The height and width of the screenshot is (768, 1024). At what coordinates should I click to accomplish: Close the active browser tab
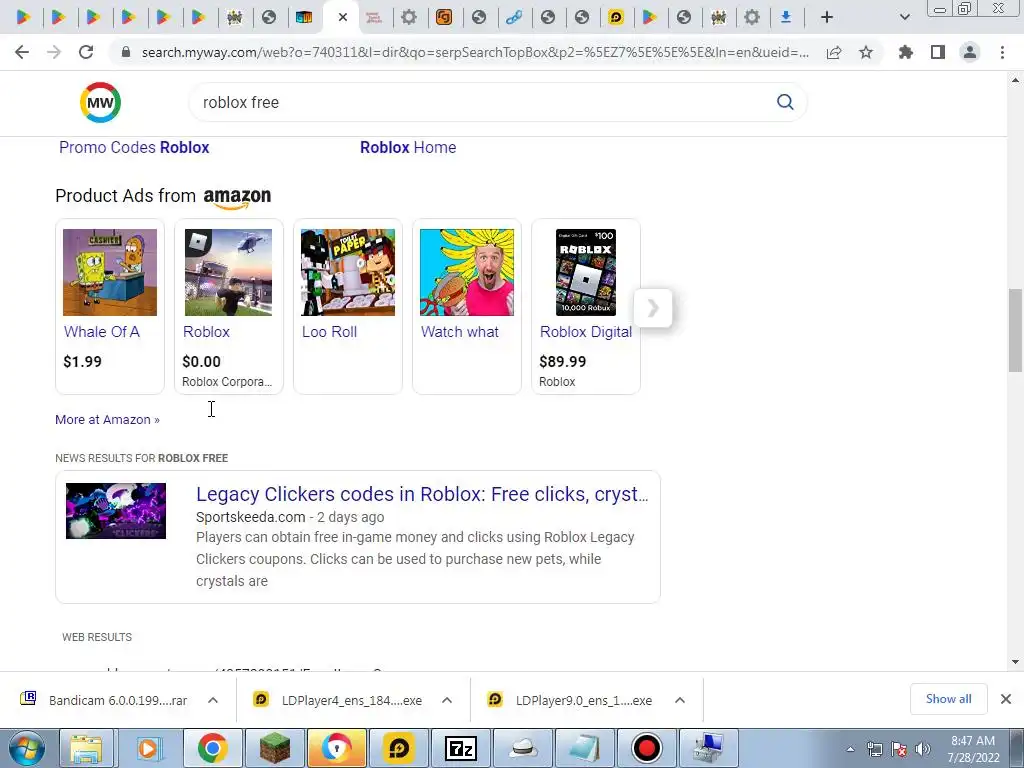[343, 17]
